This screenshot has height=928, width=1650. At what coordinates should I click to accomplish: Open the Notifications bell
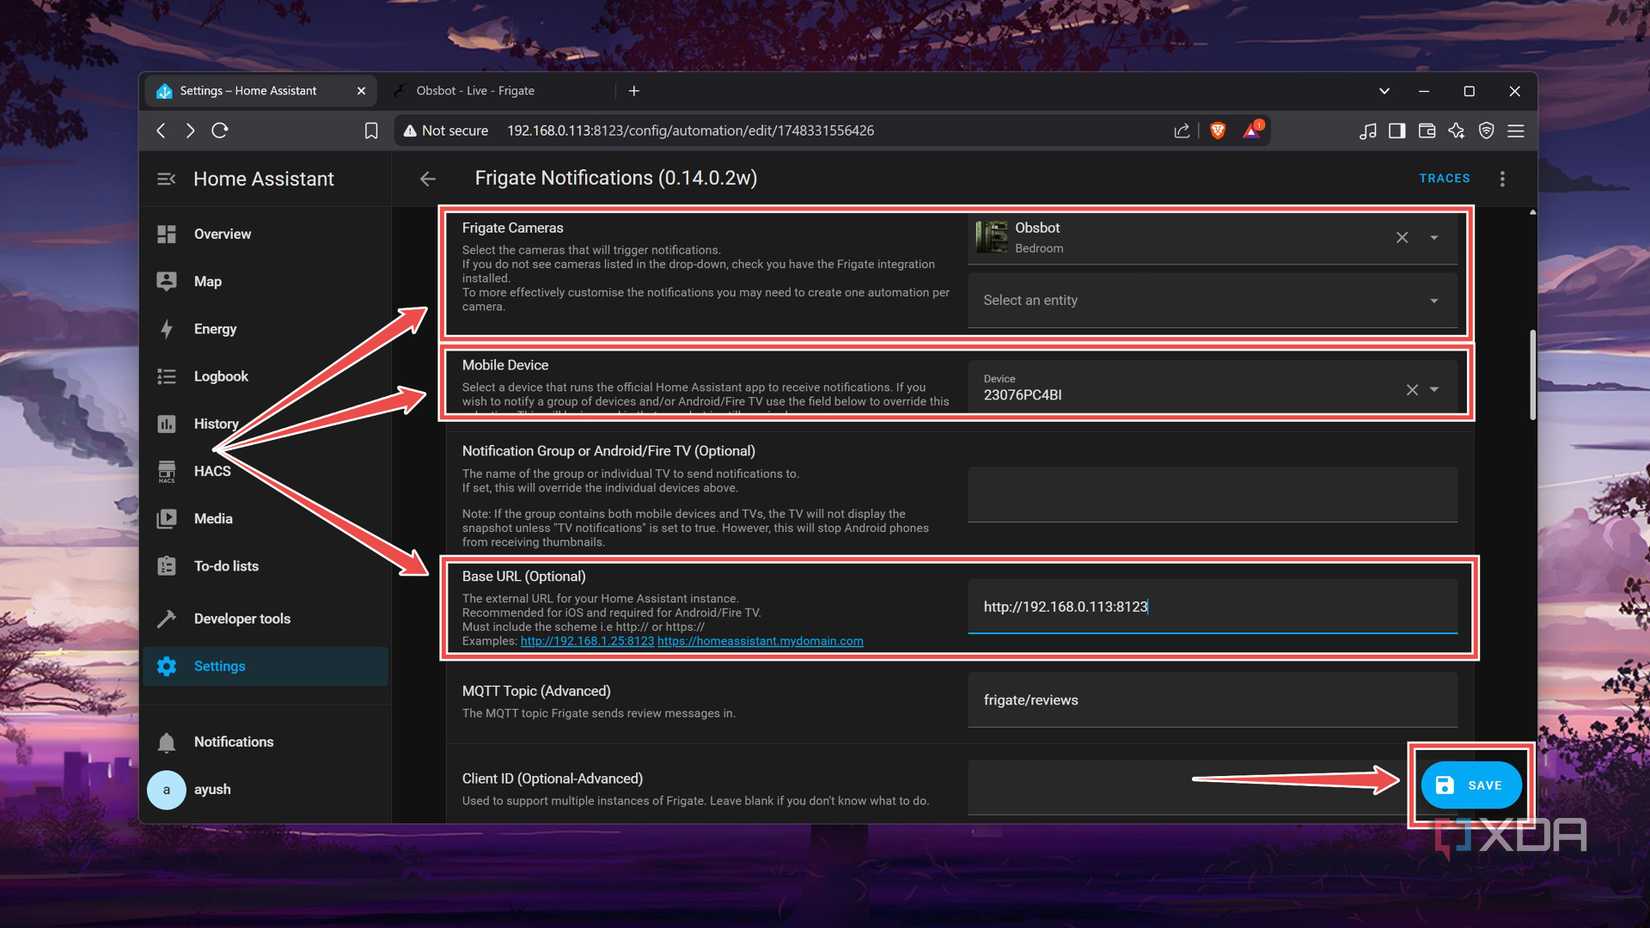tap(166, 741)
